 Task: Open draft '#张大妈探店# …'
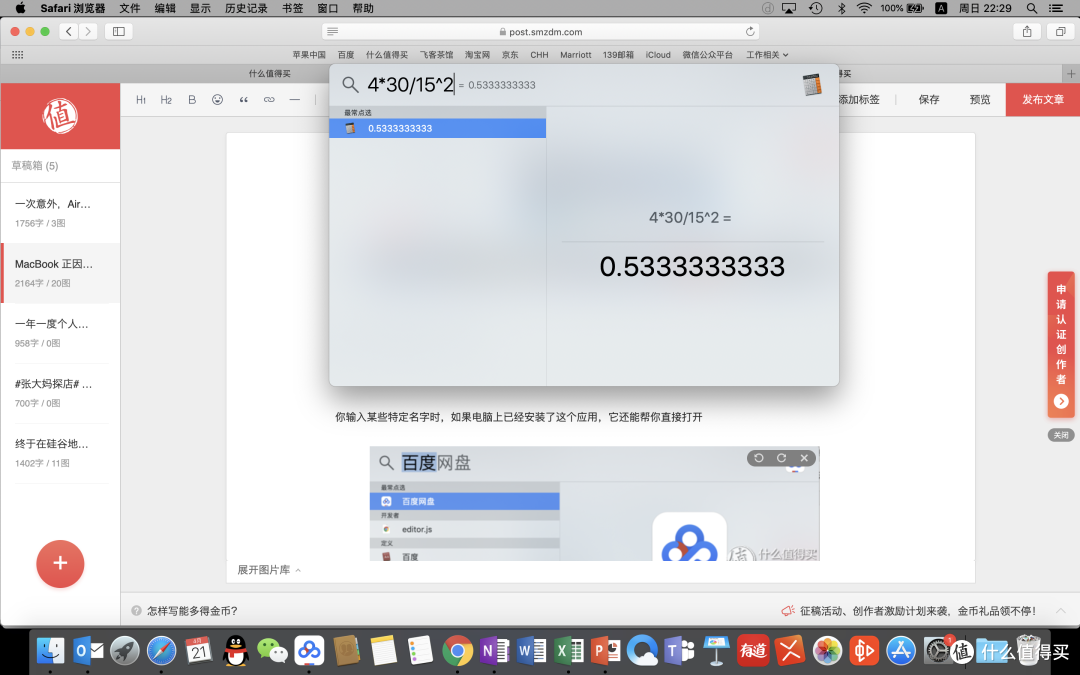coord(60,393)
